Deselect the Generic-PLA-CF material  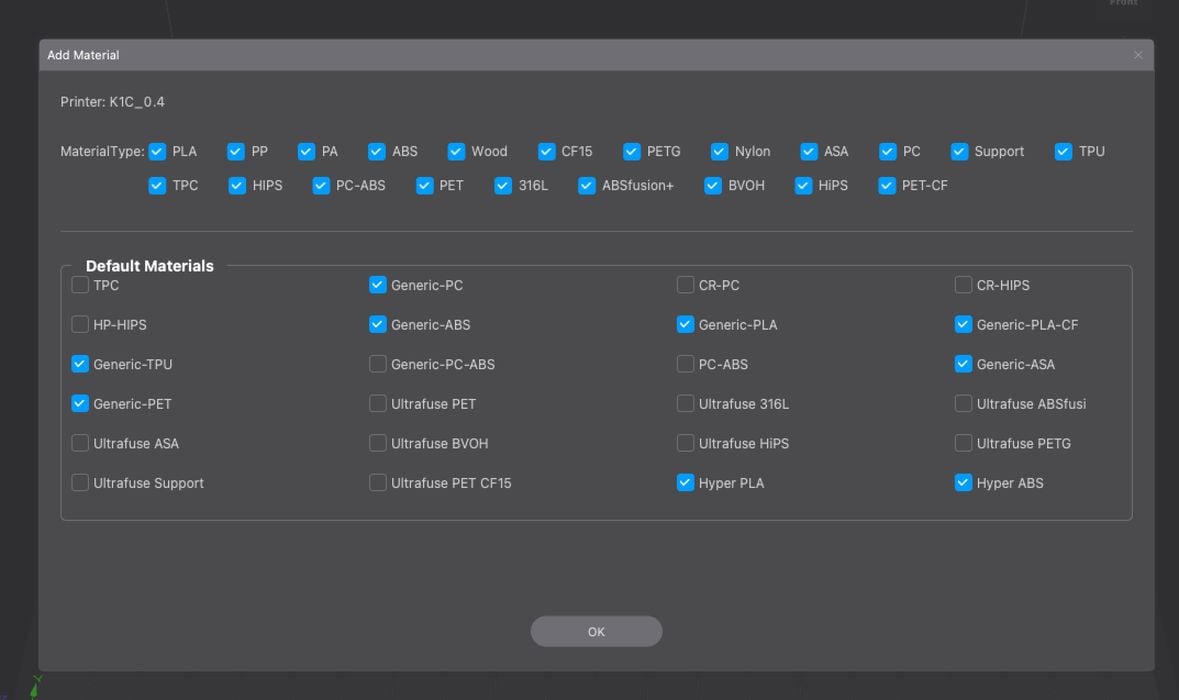click(x=963, y=325)
